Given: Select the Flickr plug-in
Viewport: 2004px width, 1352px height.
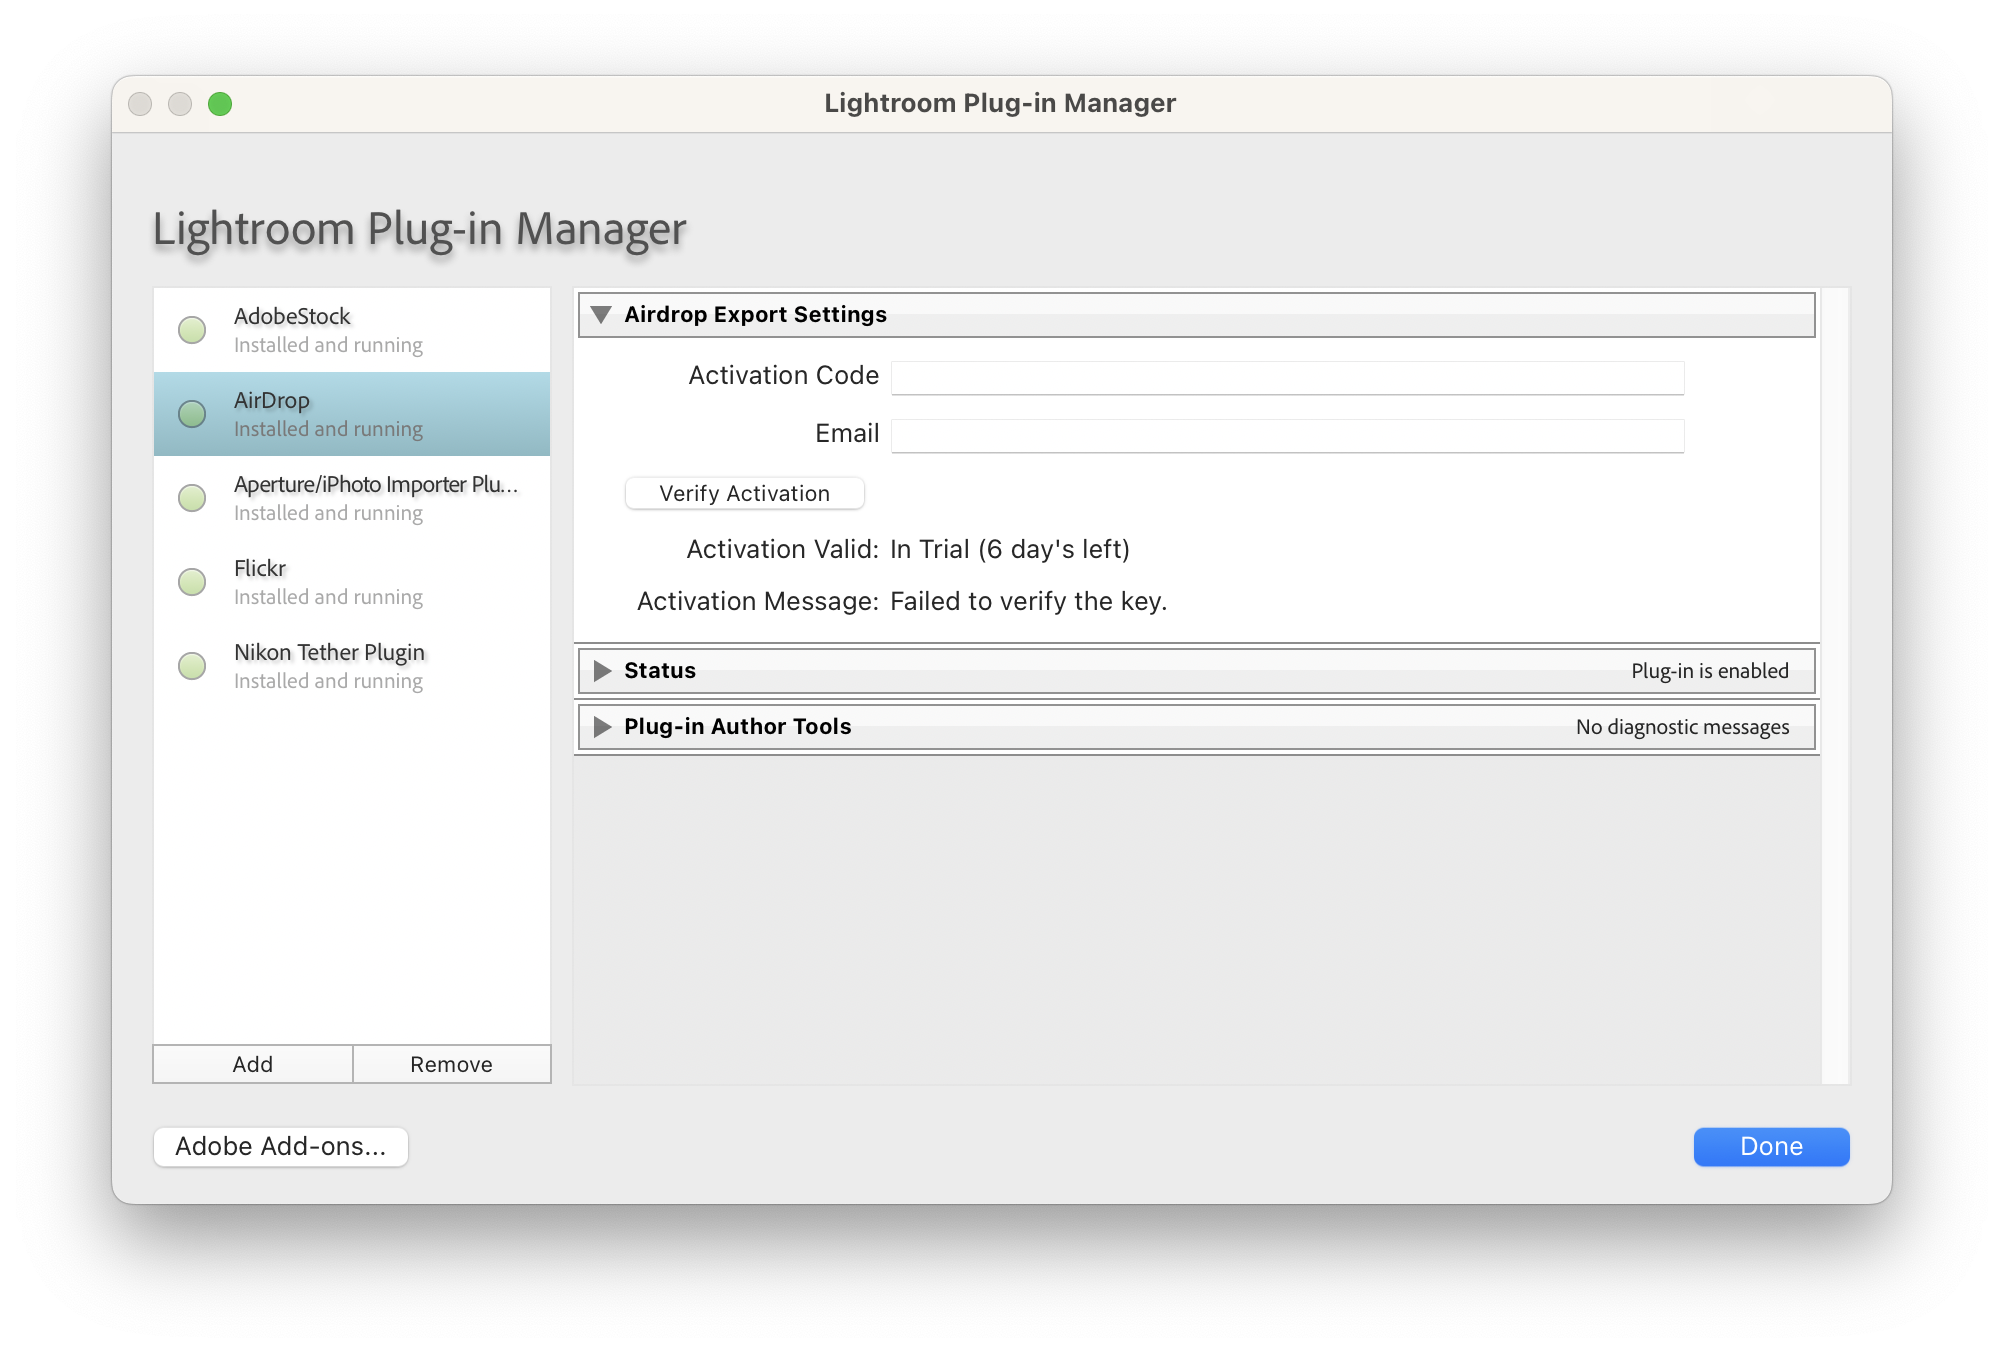Looking at the screenshot, I should click(352, 582).
